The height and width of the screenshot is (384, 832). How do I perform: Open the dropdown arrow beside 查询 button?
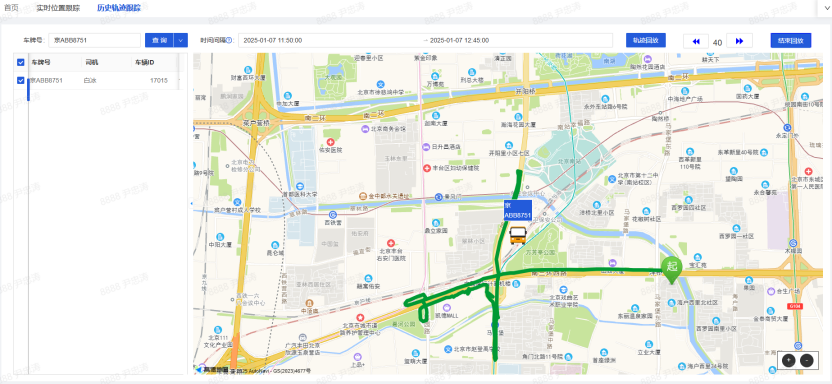[181, 40]
